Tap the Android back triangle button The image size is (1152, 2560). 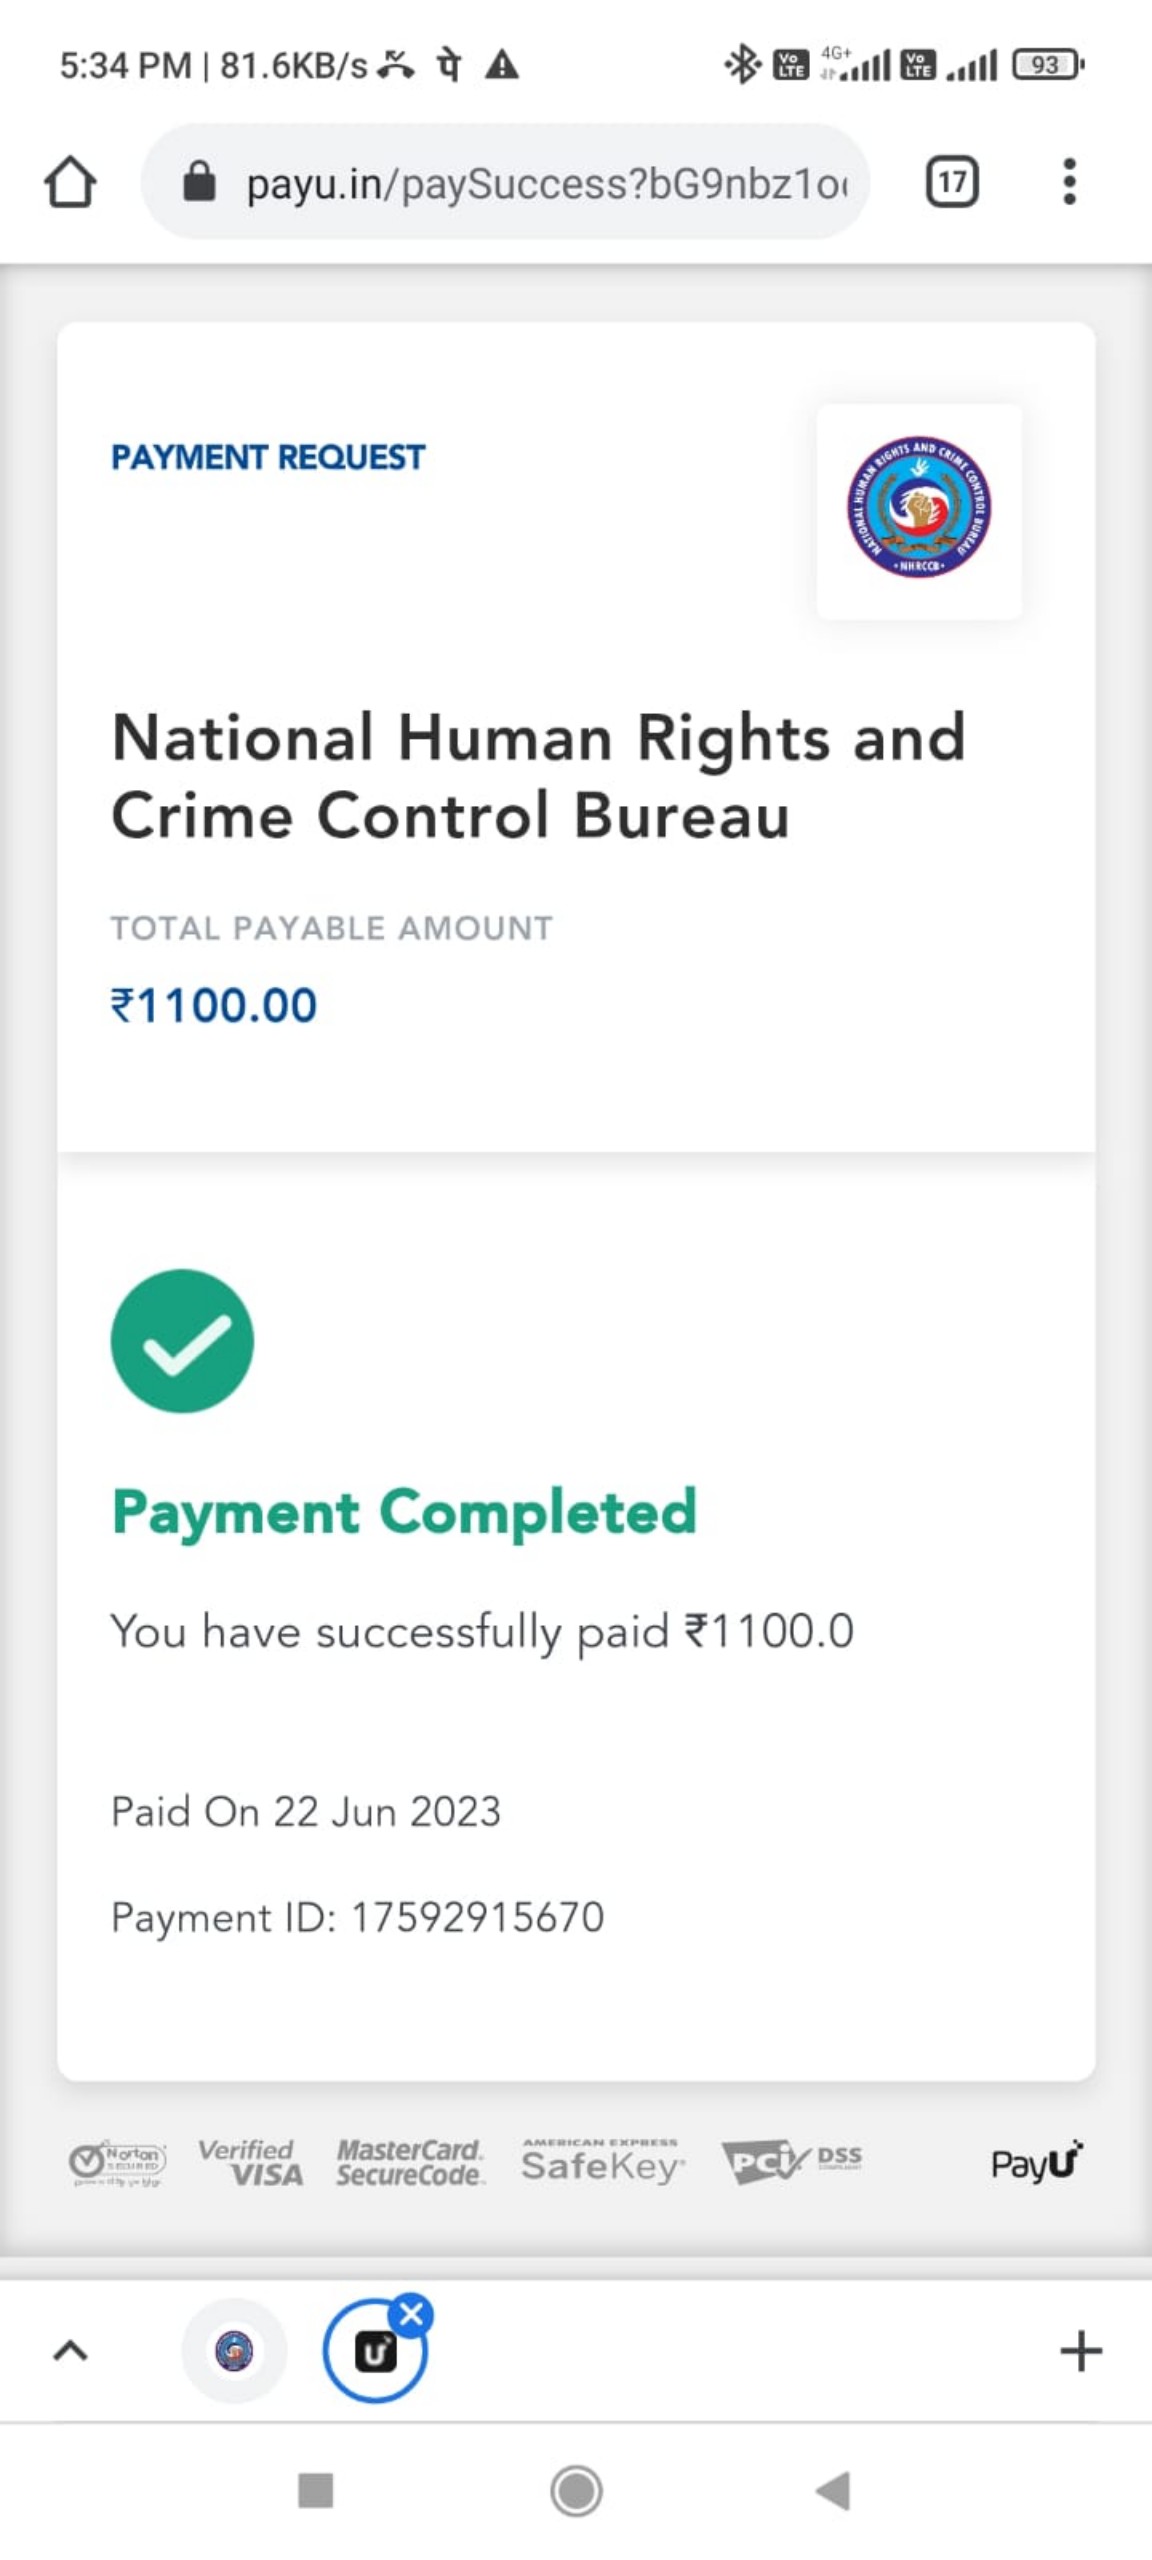(x=833, y=2490)
